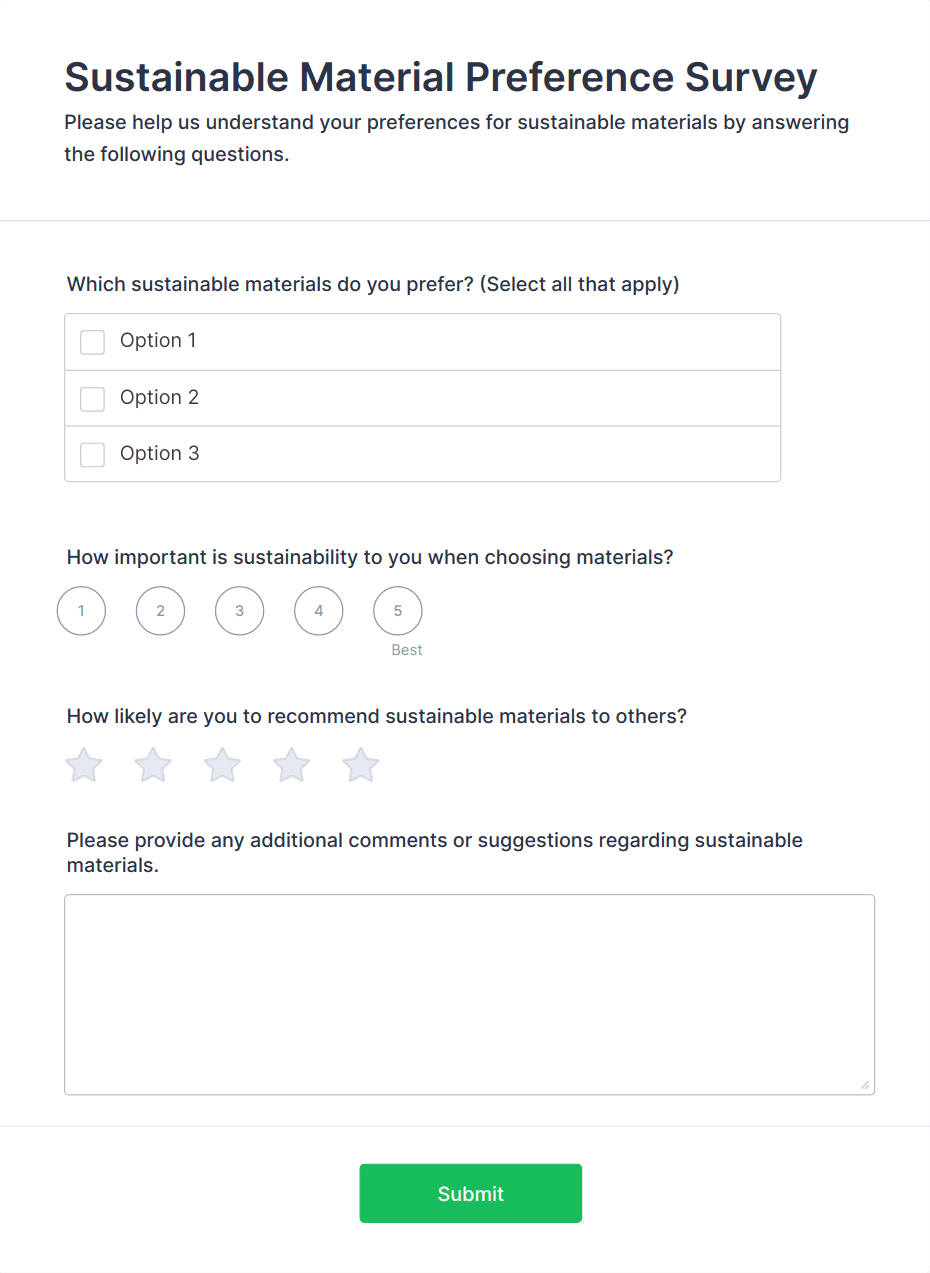Viewport: 930px width, 1273px height.
Task: Submit the survey form
Action: click(x=470, y=1193)
